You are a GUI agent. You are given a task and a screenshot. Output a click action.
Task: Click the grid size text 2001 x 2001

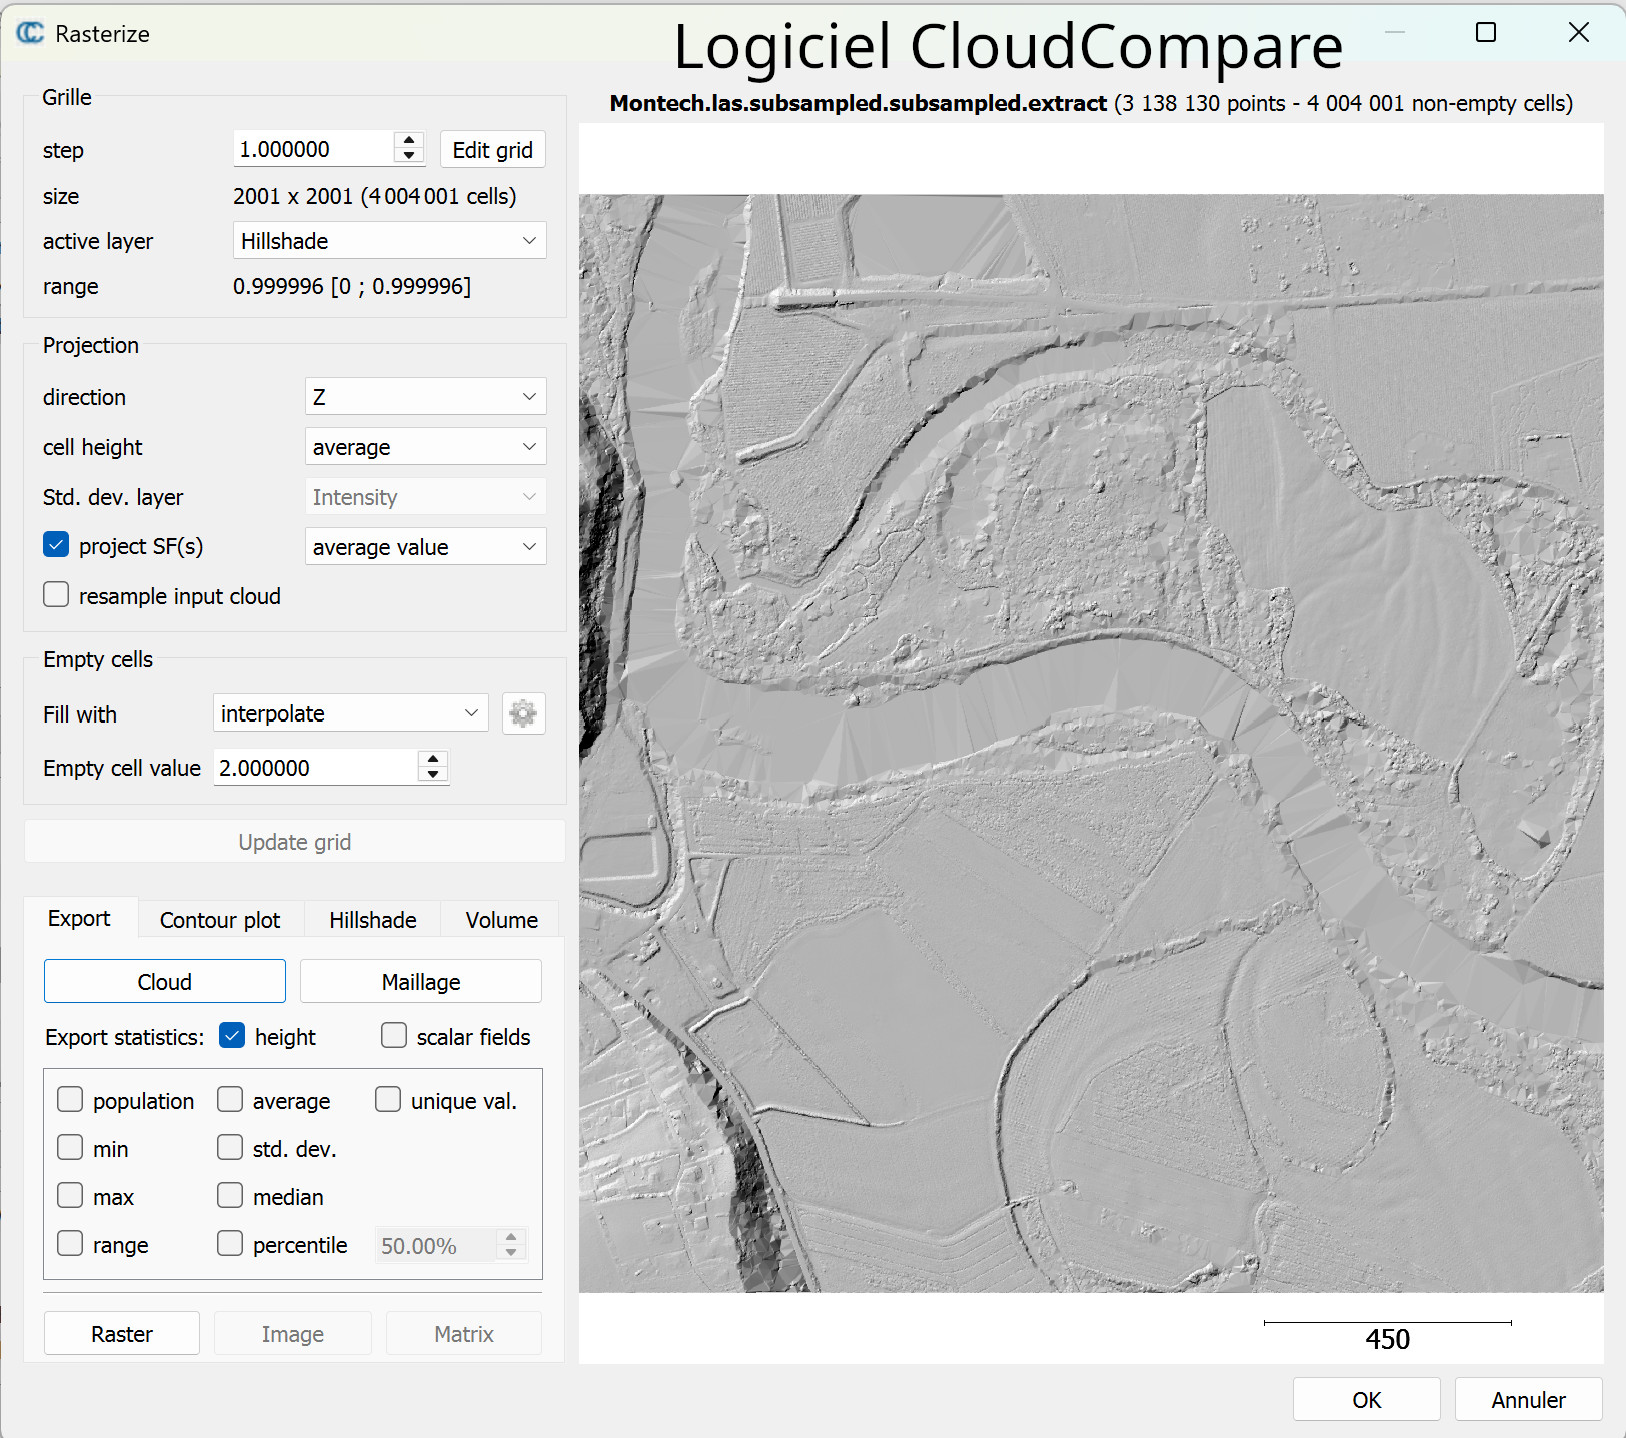coord(375,196)
